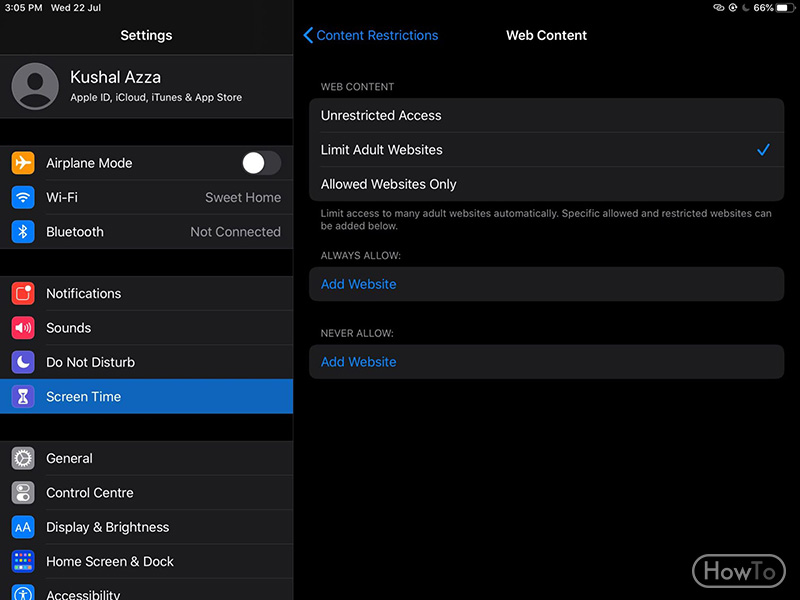Tap the eye-shaped status bar icon
The height and width of the screenshot is (600, 800).
point(719,8)
